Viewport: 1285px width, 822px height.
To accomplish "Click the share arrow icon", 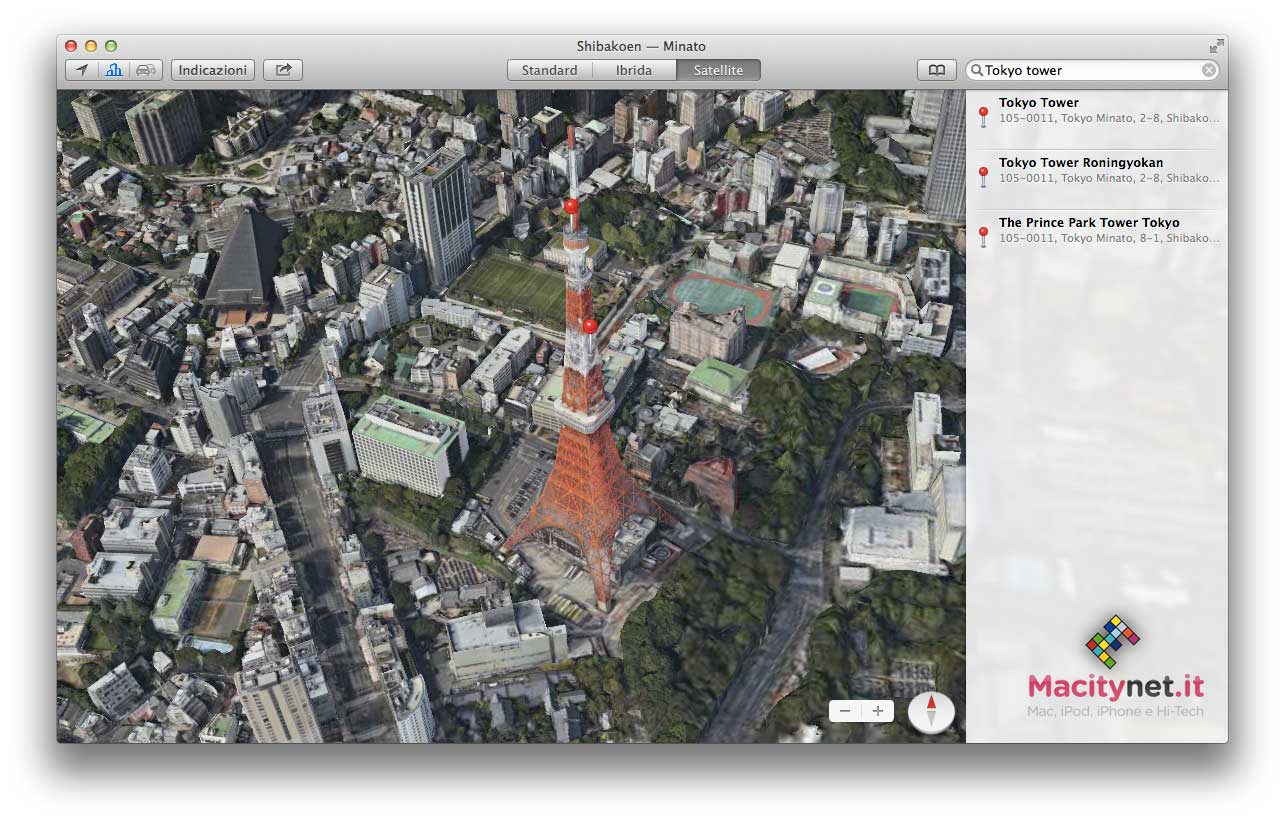I will (283, 70).
